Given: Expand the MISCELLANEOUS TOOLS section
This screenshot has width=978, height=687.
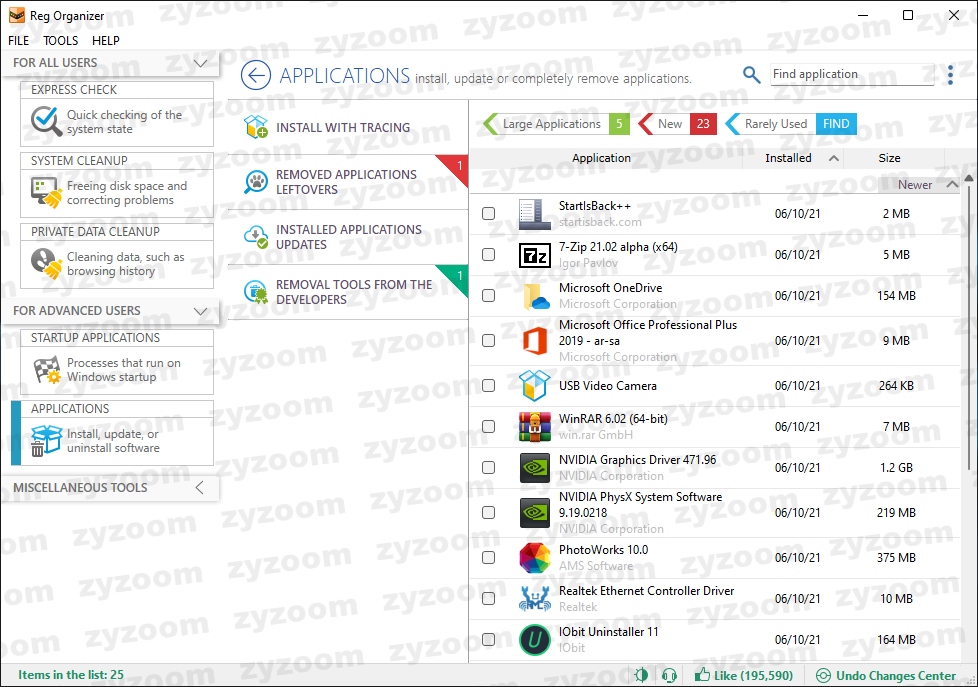Looking at the screenshot, I should tap(200, 488).
